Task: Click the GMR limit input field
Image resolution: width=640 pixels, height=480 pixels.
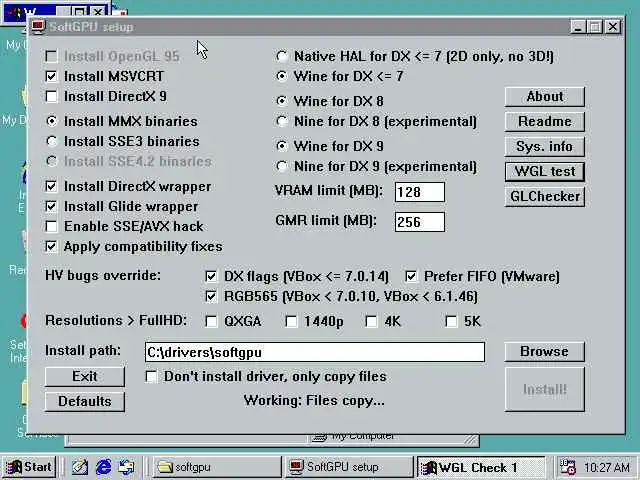Action: coord(420,222)
